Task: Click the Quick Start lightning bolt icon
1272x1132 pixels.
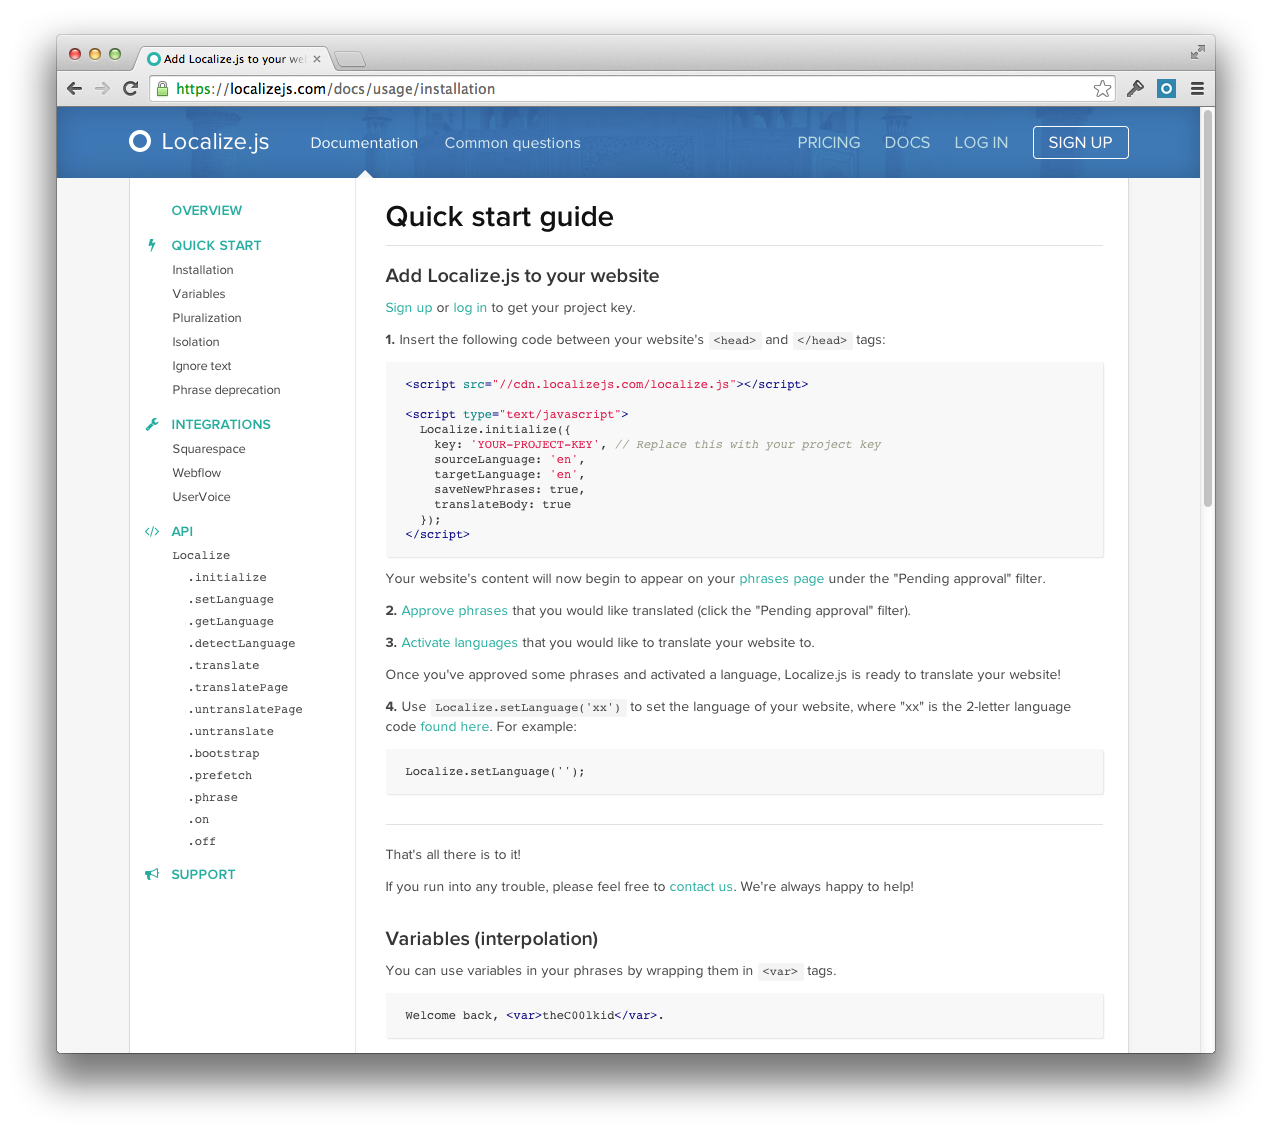Action: click(152, 245)
